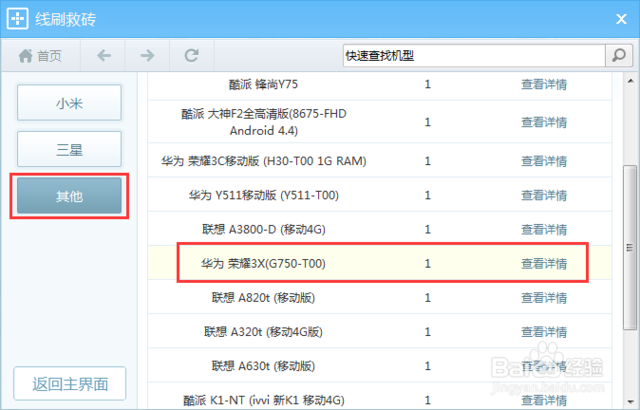
Task: Select the 三星 brand category
Action: click(69, 149)
